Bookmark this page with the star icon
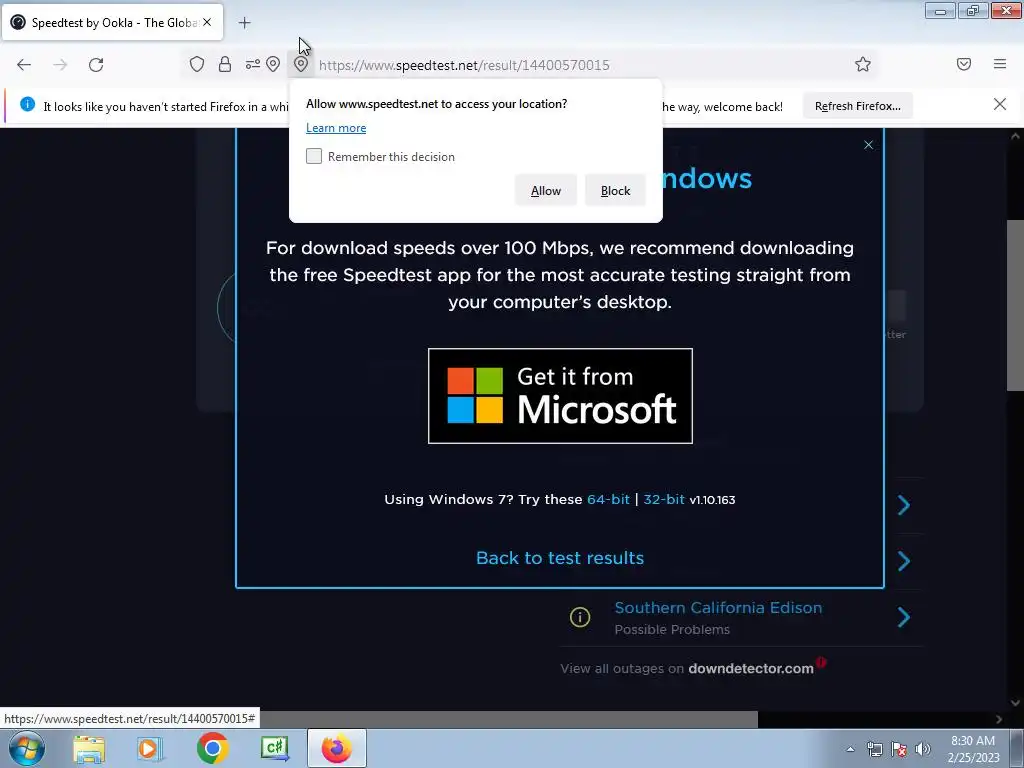 [x=863, y=64]
